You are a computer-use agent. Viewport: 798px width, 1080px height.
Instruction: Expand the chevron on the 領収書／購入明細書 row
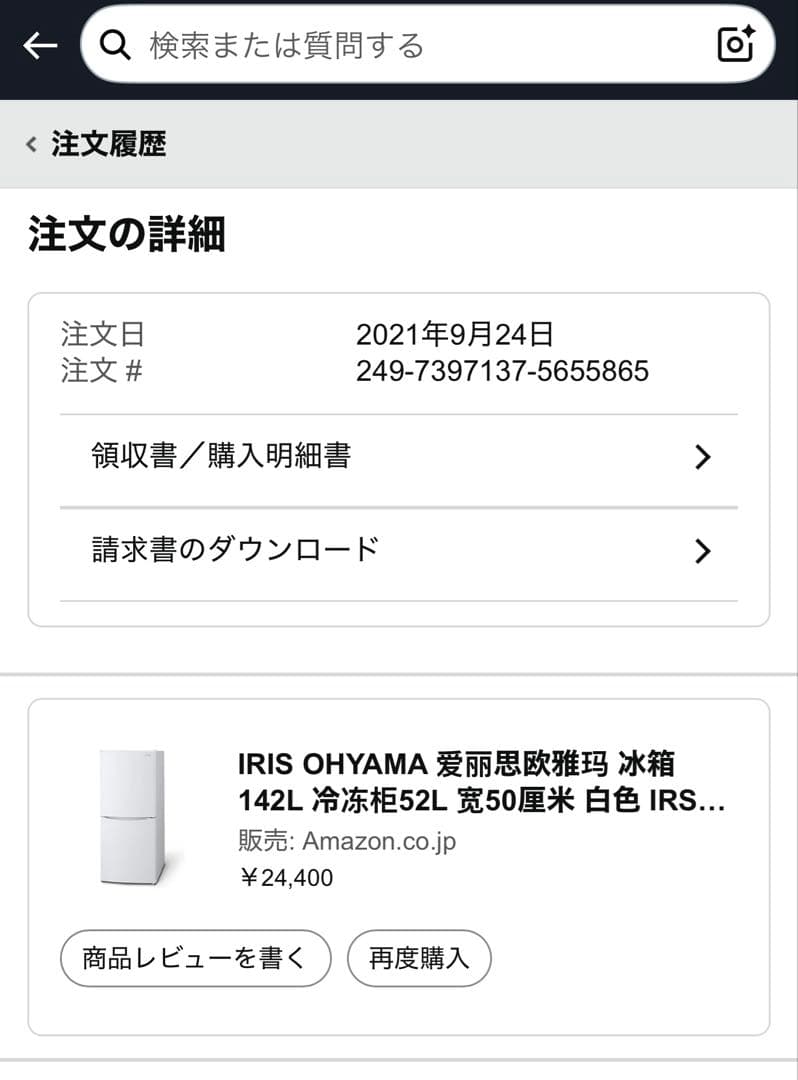pos(702,458)
